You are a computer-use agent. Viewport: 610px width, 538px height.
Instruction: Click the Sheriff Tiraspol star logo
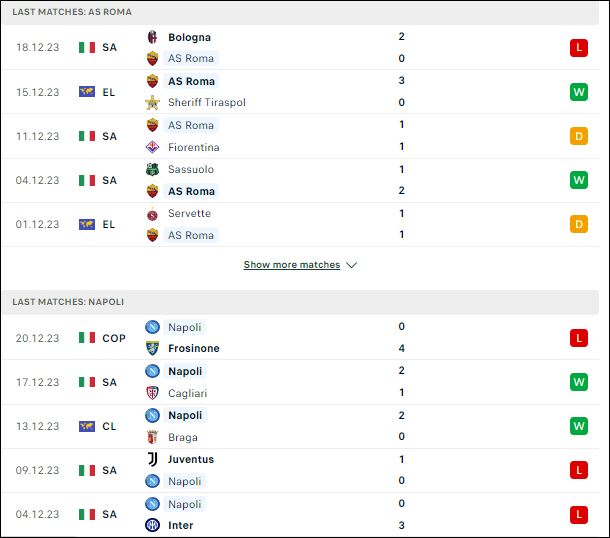[x=152, y=103]
